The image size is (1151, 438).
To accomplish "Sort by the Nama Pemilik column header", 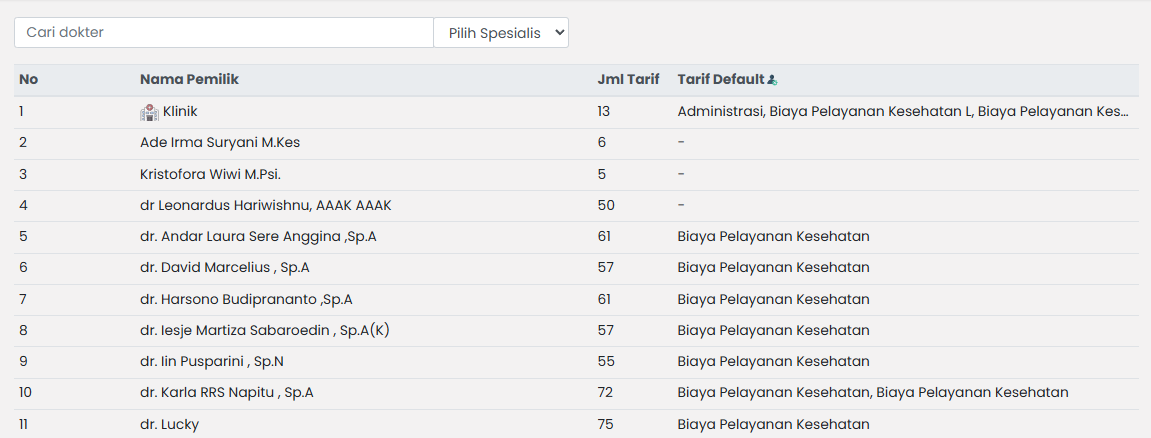I will (189, 80).
